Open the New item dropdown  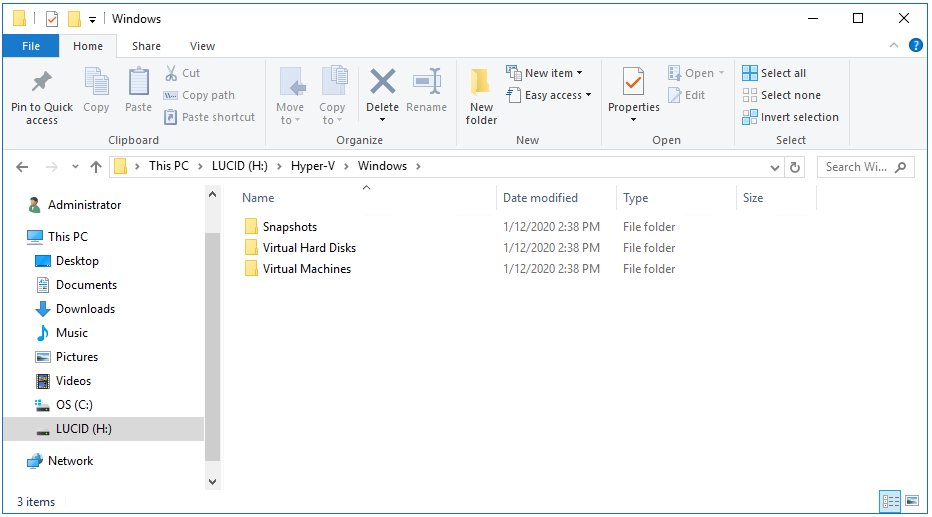544,73
